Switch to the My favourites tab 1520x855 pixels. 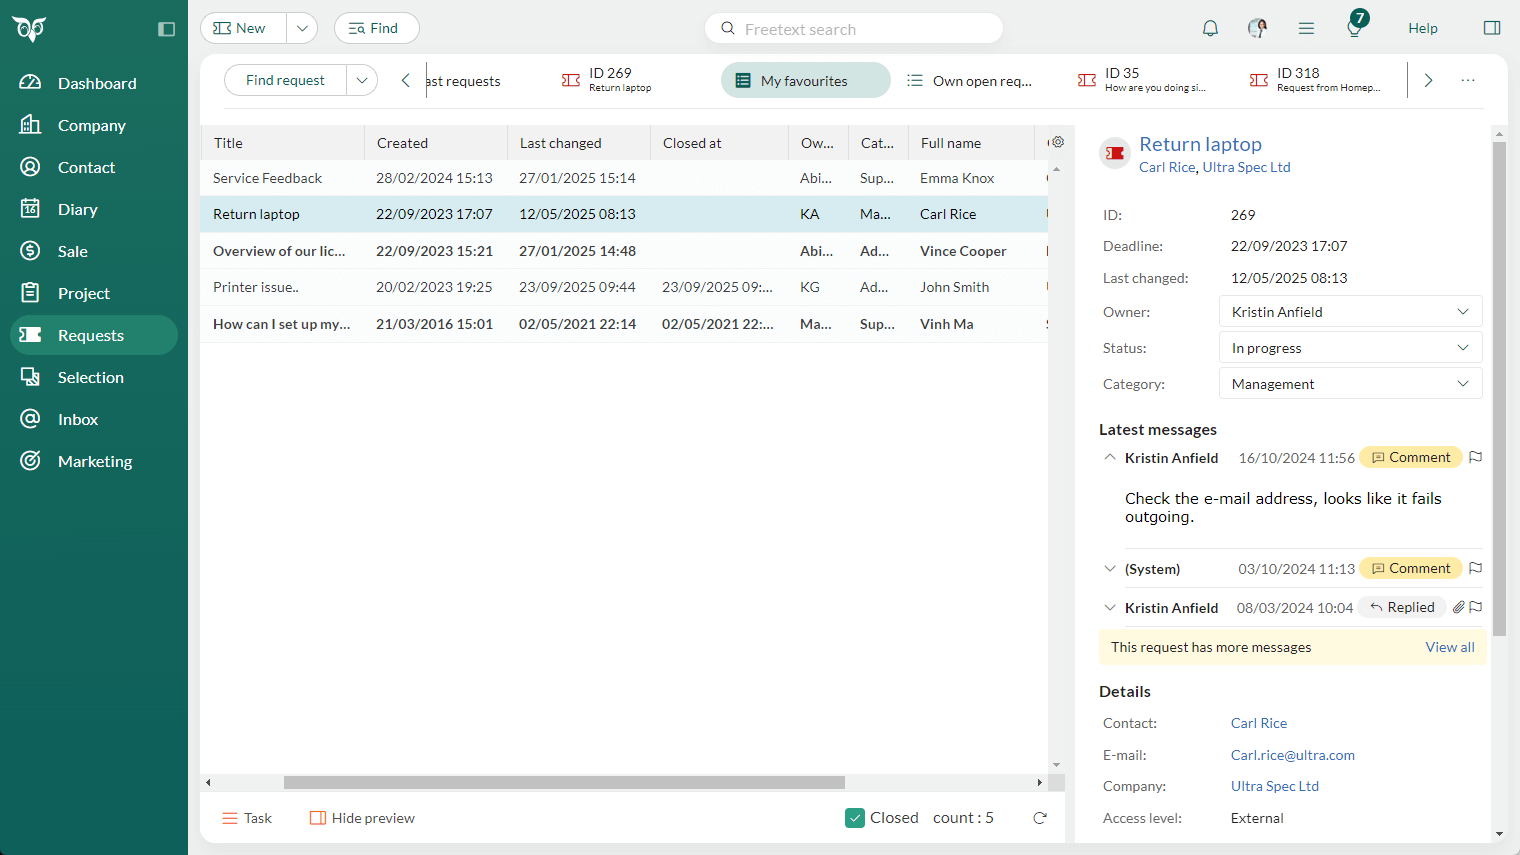point(805,80)
